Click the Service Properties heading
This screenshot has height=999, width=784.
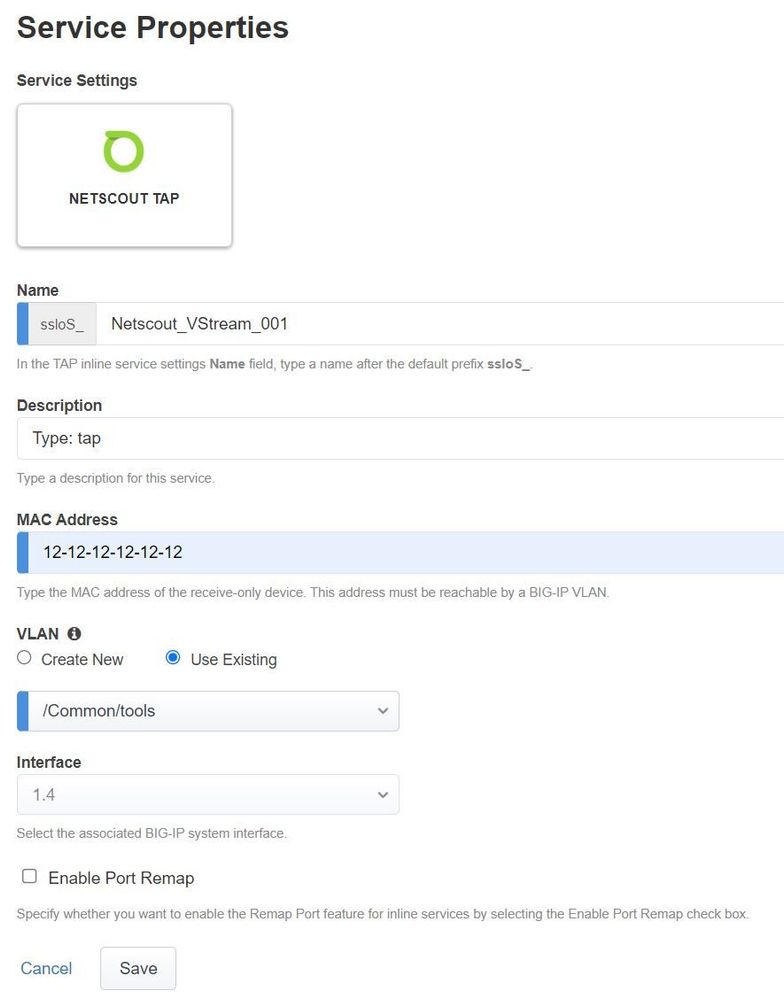pyautogui.click(x=153, y=27)
